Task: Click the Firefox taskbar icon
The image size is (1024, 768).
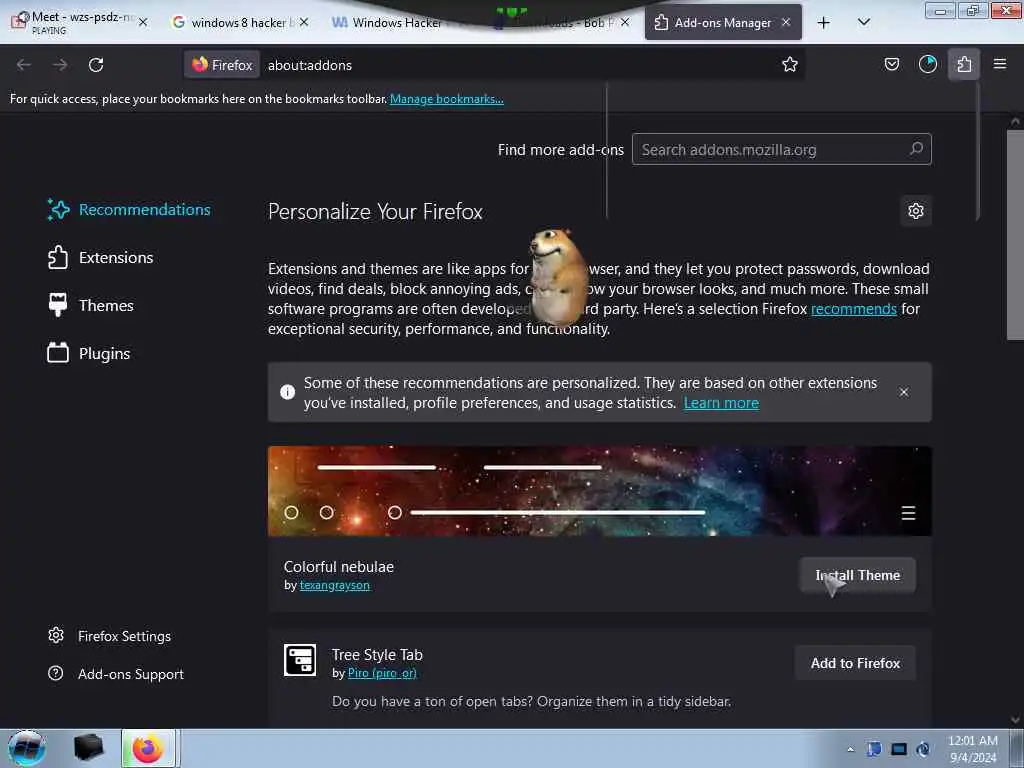Action: [148, 748]
